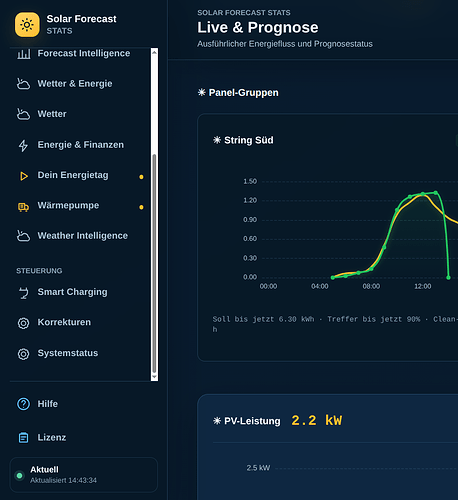The image size is (458, 500).
Task: Click the Panel-Gruppen section heading
Action: (x=243, y=93)
